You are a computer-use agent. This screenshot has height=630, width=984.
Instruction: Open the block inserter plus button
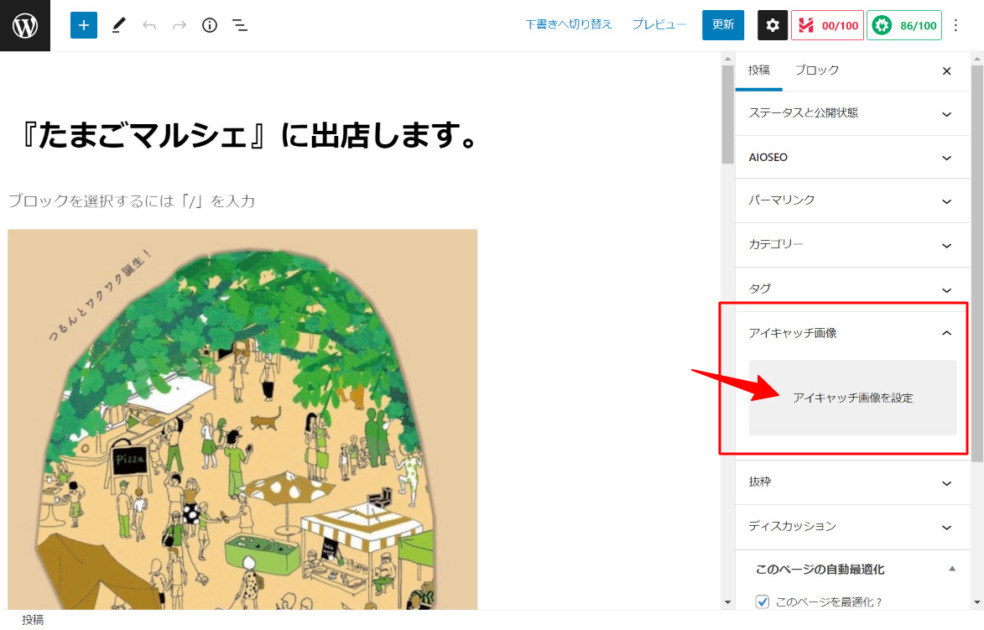[x=84, y=25]
